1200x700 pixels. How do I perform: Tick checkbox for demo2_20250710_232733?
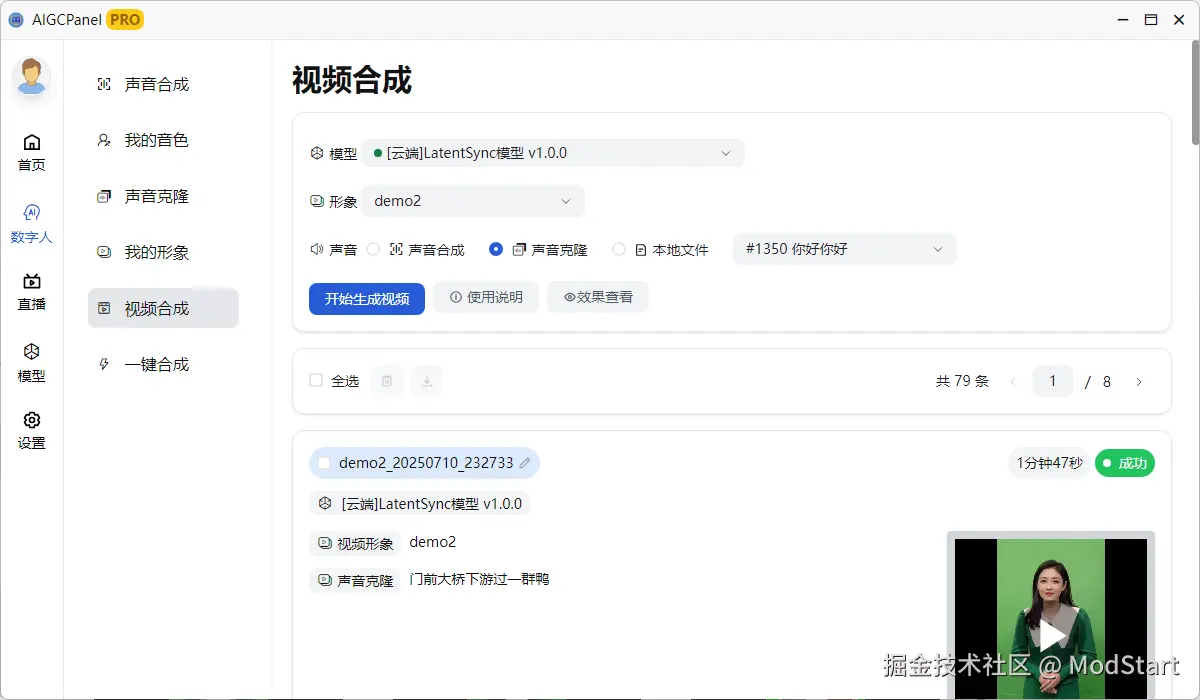324,463
